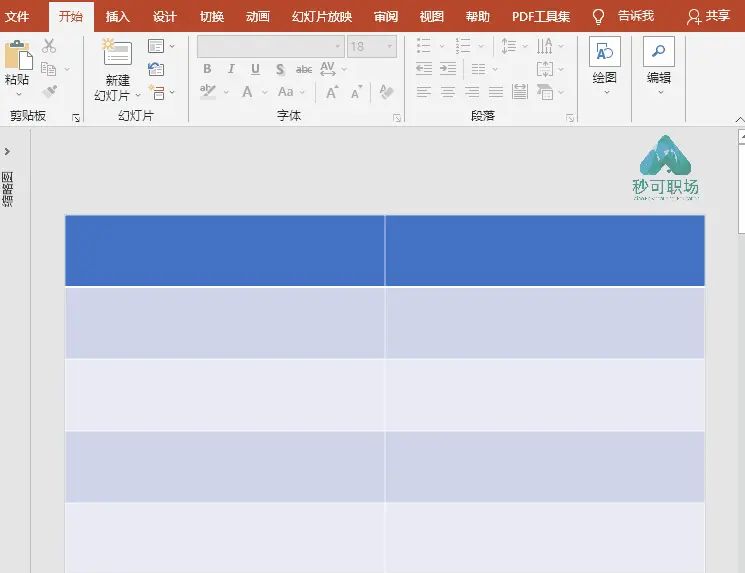Click the Add Columns icon

(478, 69)
